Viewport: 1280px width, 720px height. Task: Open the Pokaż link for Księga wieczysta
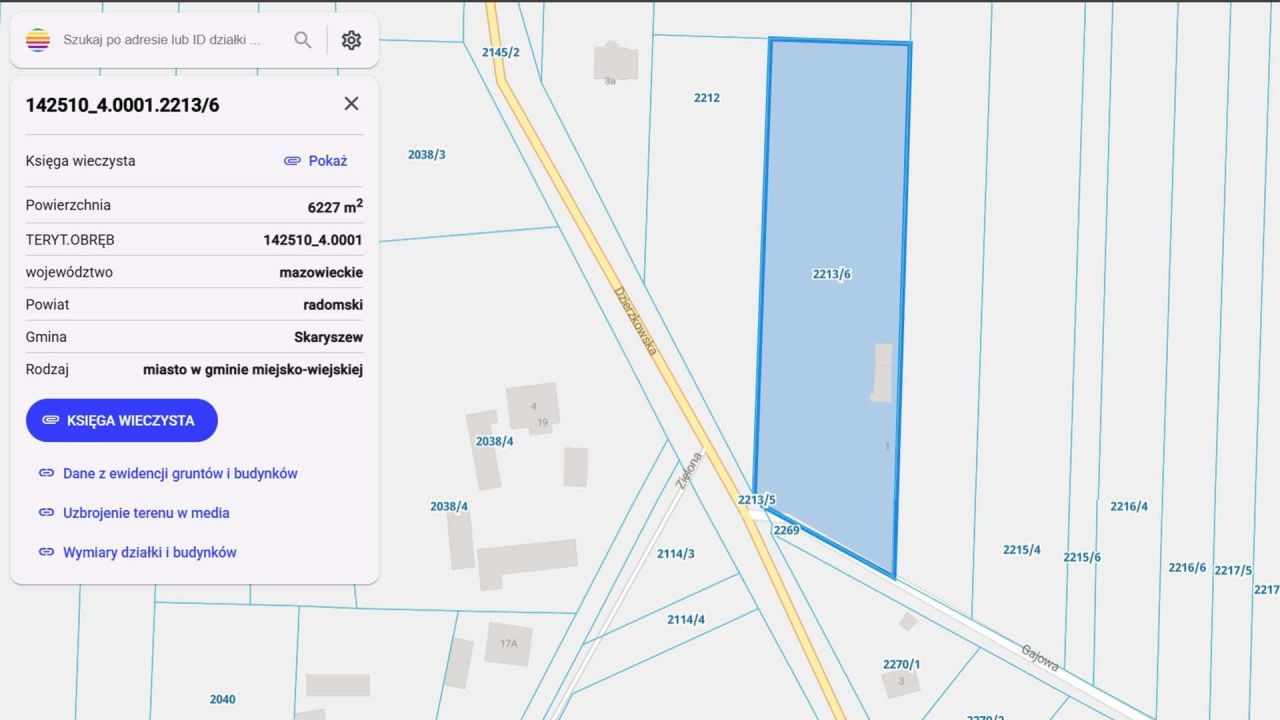(327, 160)
